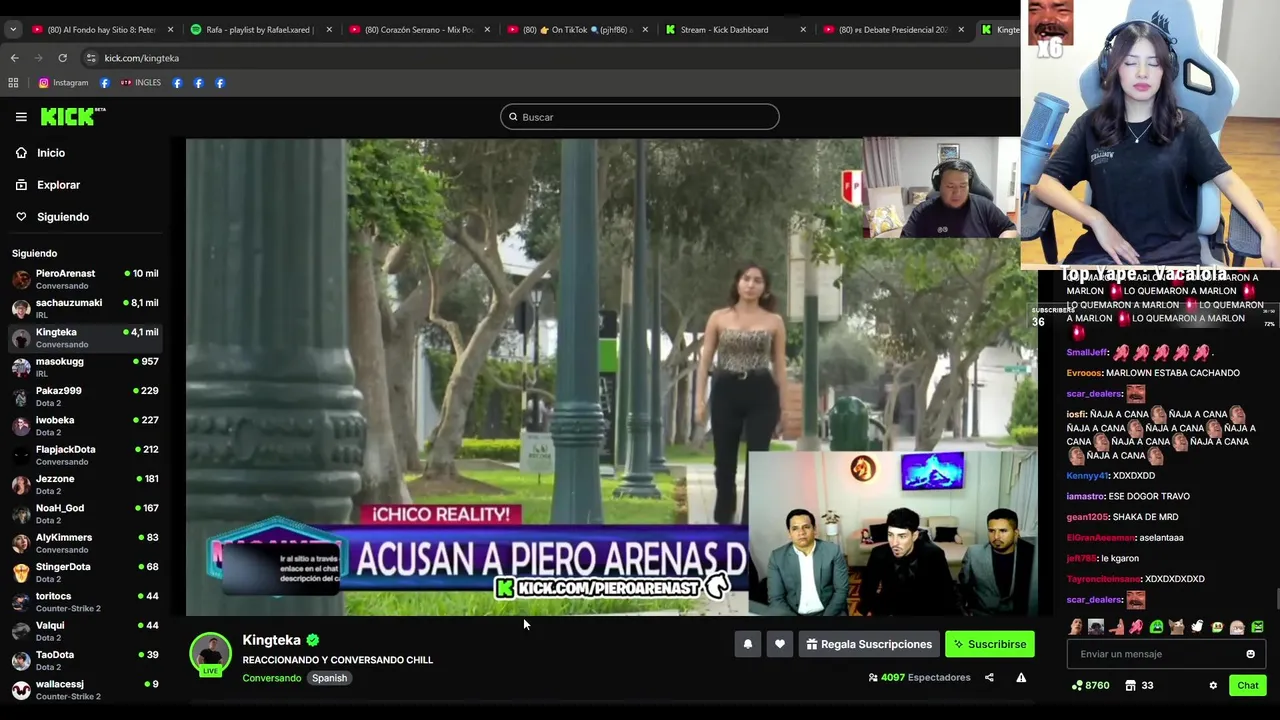Toggle notification bell for Kingteka

coord(748,644)
